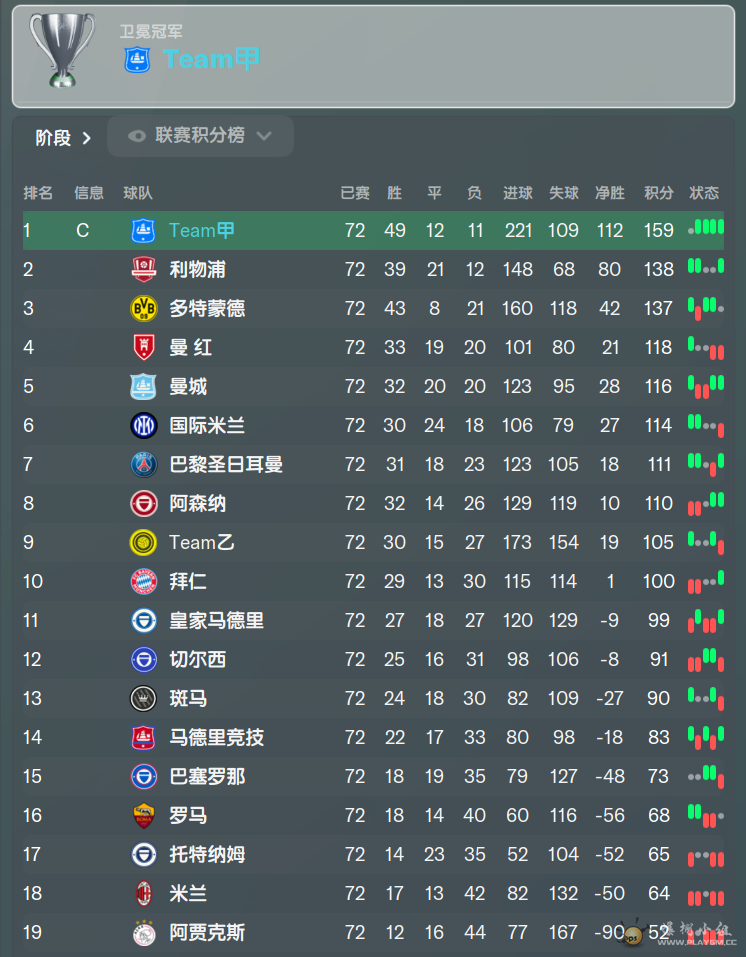
Task: Toggle the eye icon beside 联赛积分榜
Action: (137, 135)
